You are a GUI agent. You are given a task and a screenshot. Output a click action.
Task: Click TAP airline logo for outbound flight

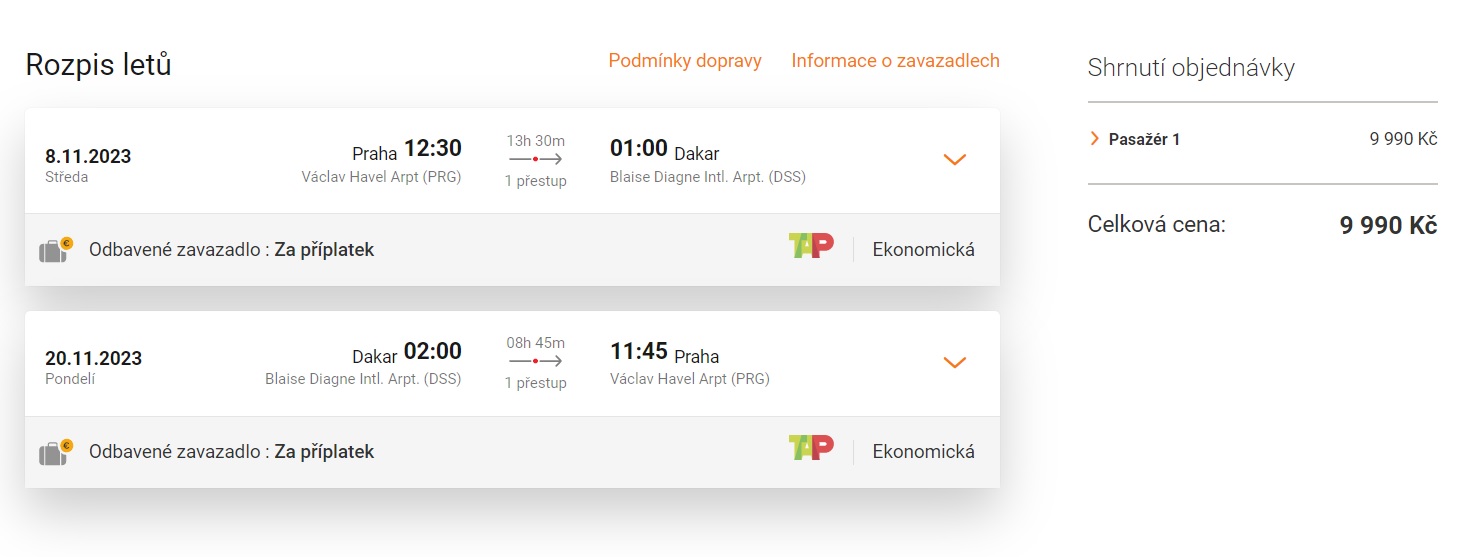tap(810, 247)
